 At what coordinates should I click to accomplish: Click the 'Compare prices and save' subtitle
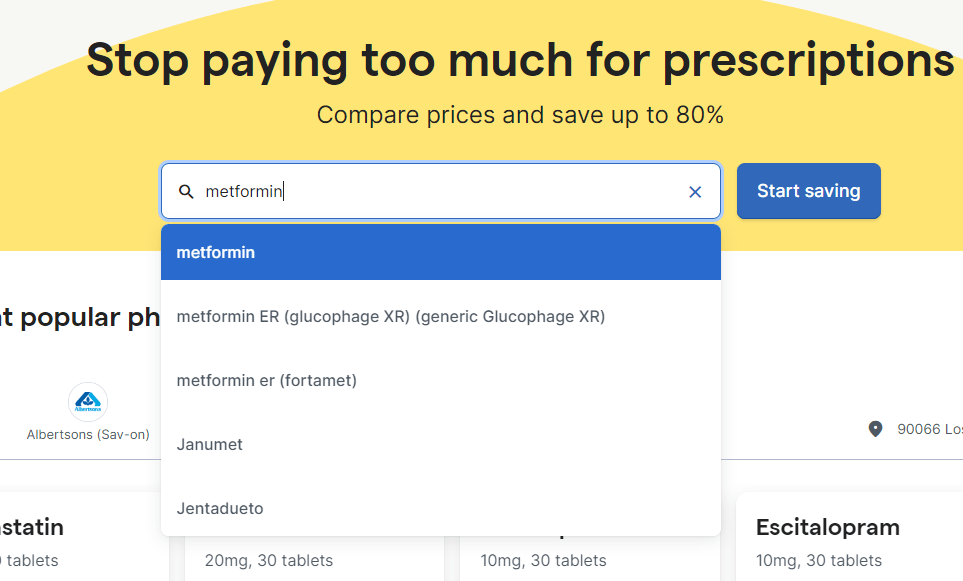pos(520,115)
